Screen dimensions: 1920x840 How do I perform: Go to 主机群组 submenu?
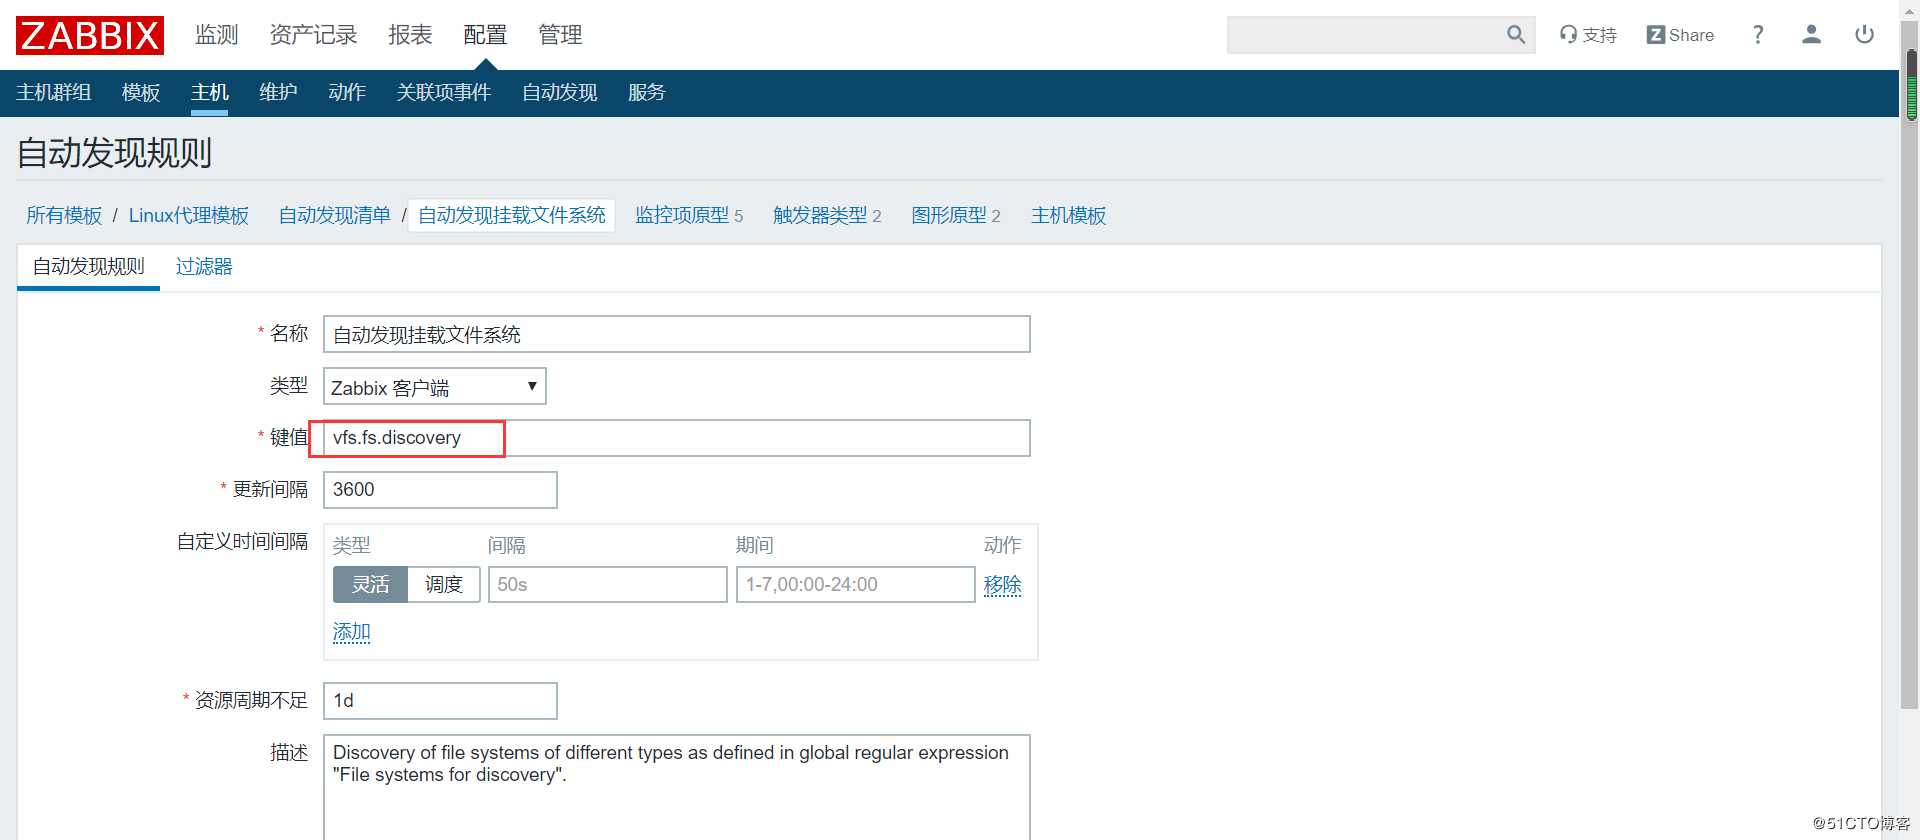pos(54,93)
